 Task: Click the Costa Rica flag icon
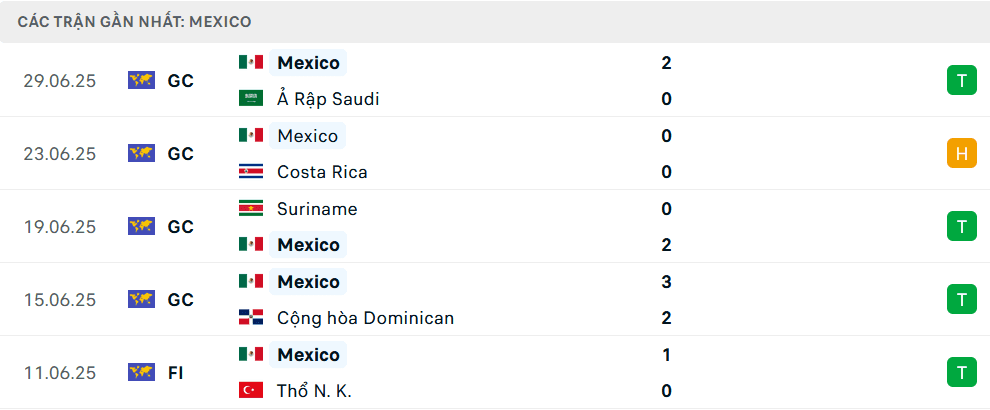(250, 172)
